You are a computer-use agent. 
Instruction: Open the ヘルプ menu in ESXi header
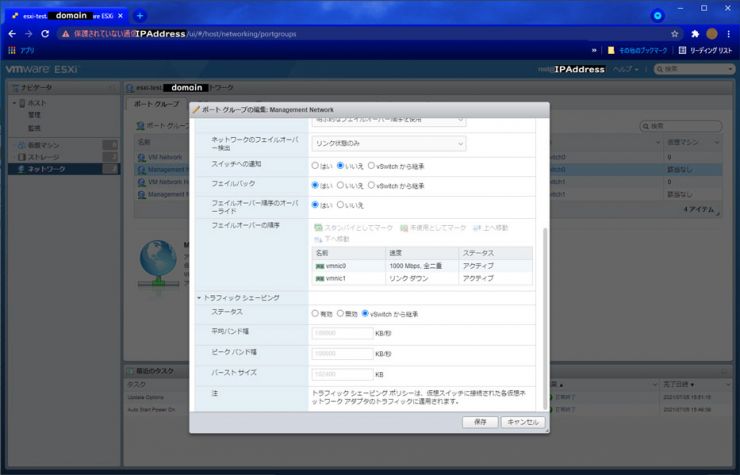click(x=625, y=69)
